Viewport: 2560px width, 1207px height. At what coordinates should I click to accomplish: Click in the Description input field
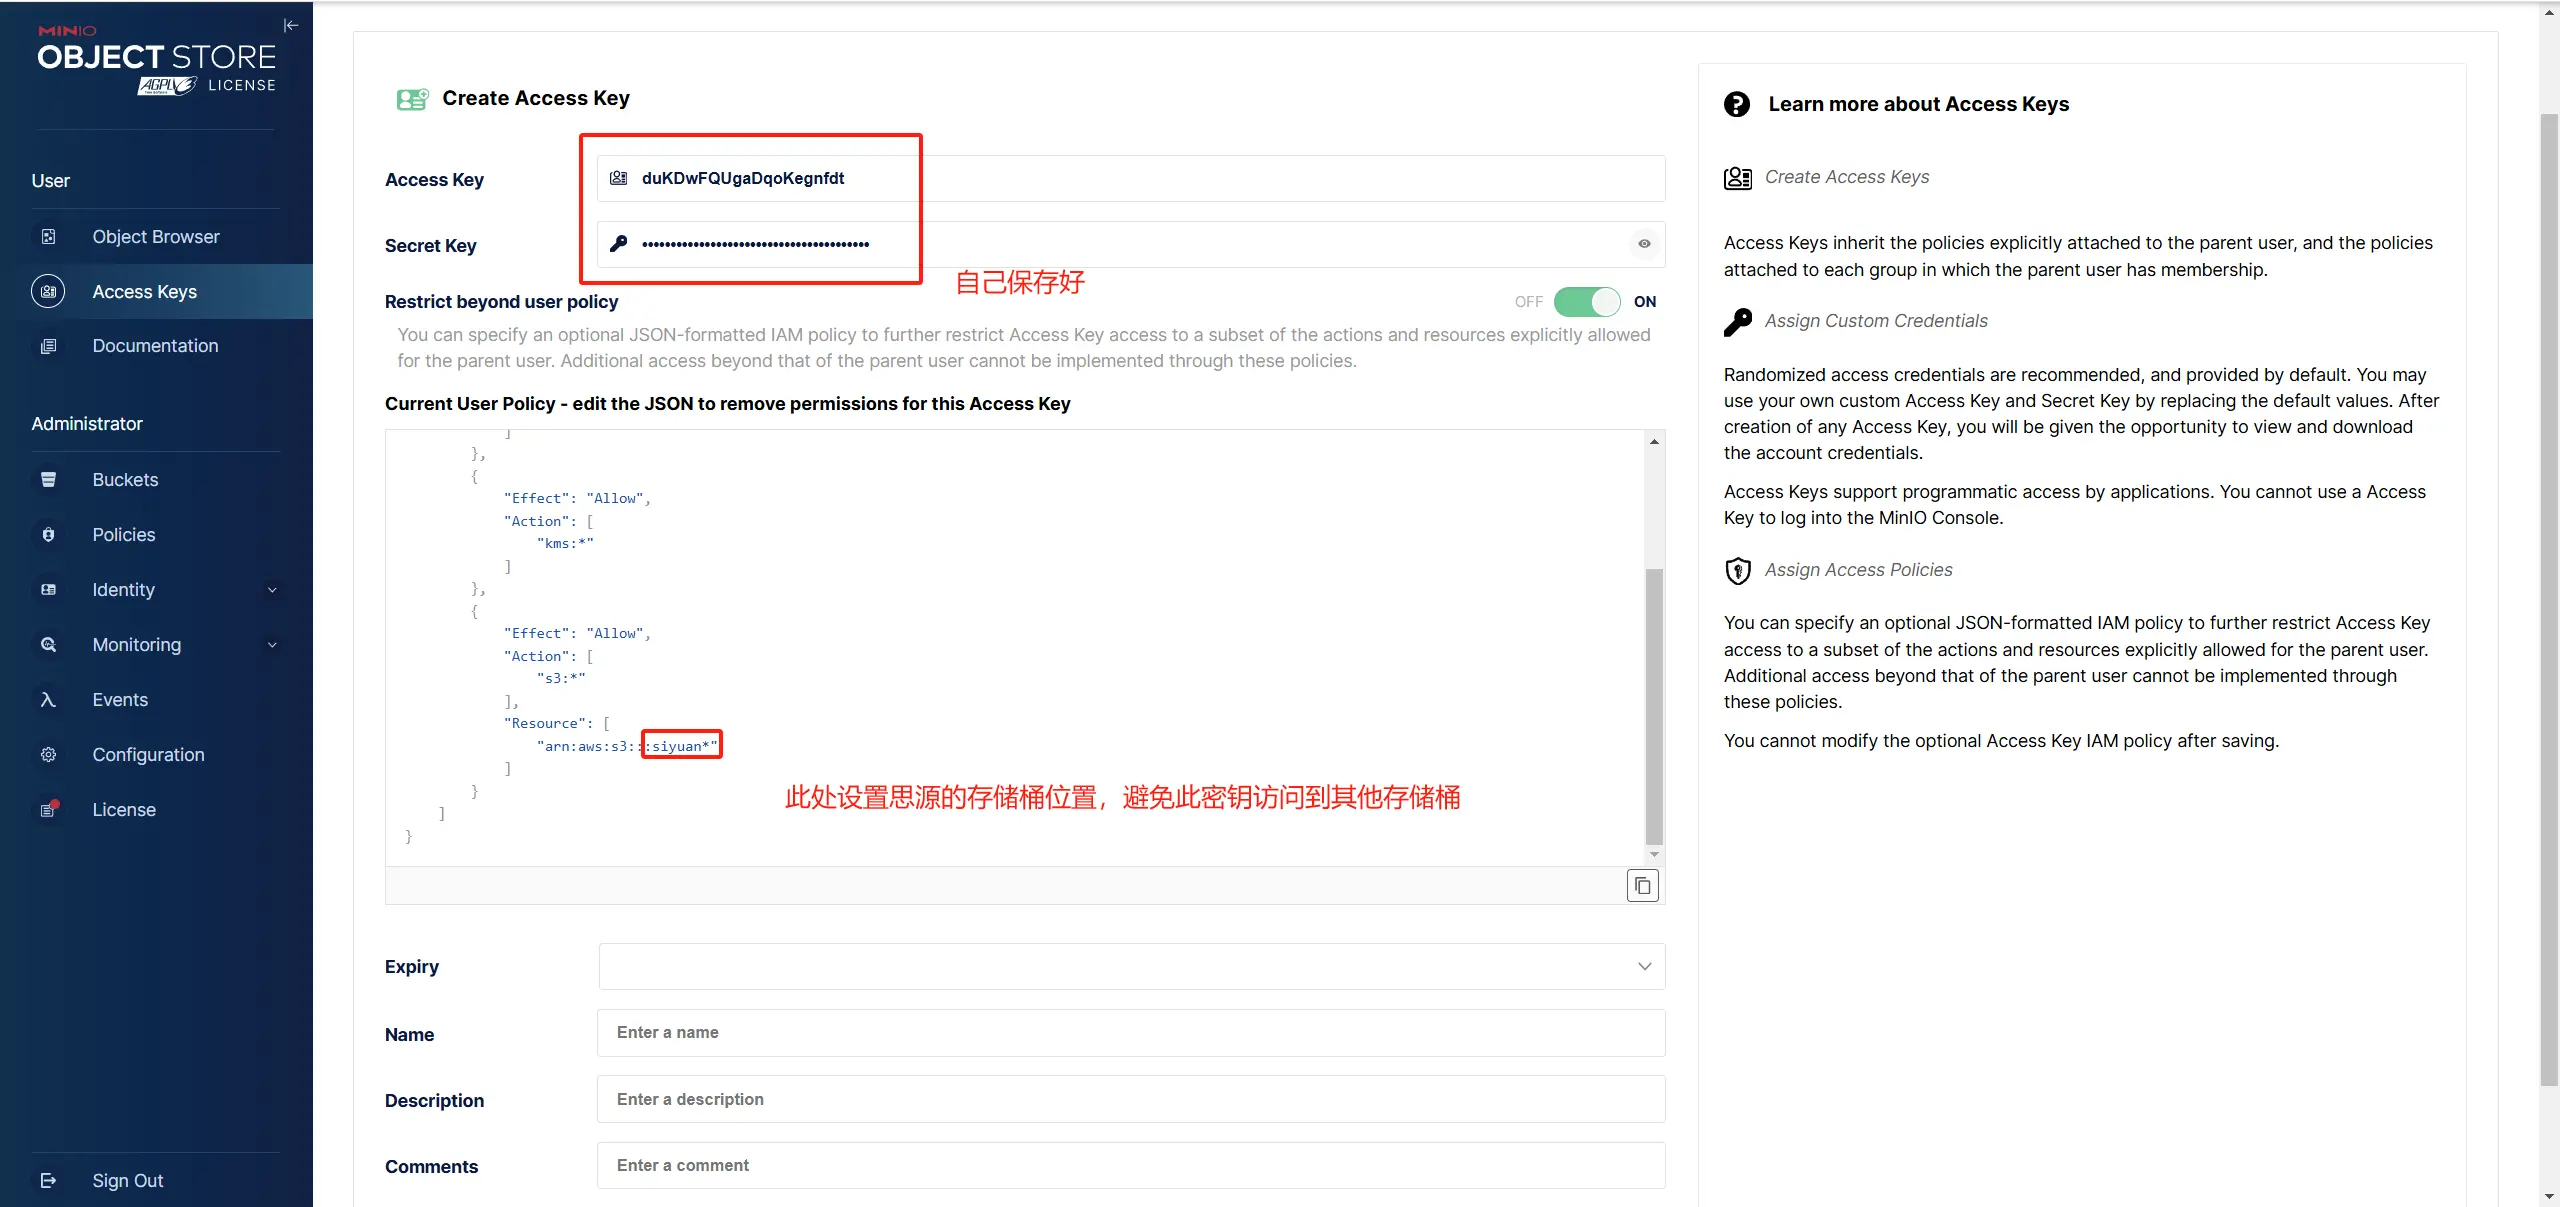point(1131,1099)
